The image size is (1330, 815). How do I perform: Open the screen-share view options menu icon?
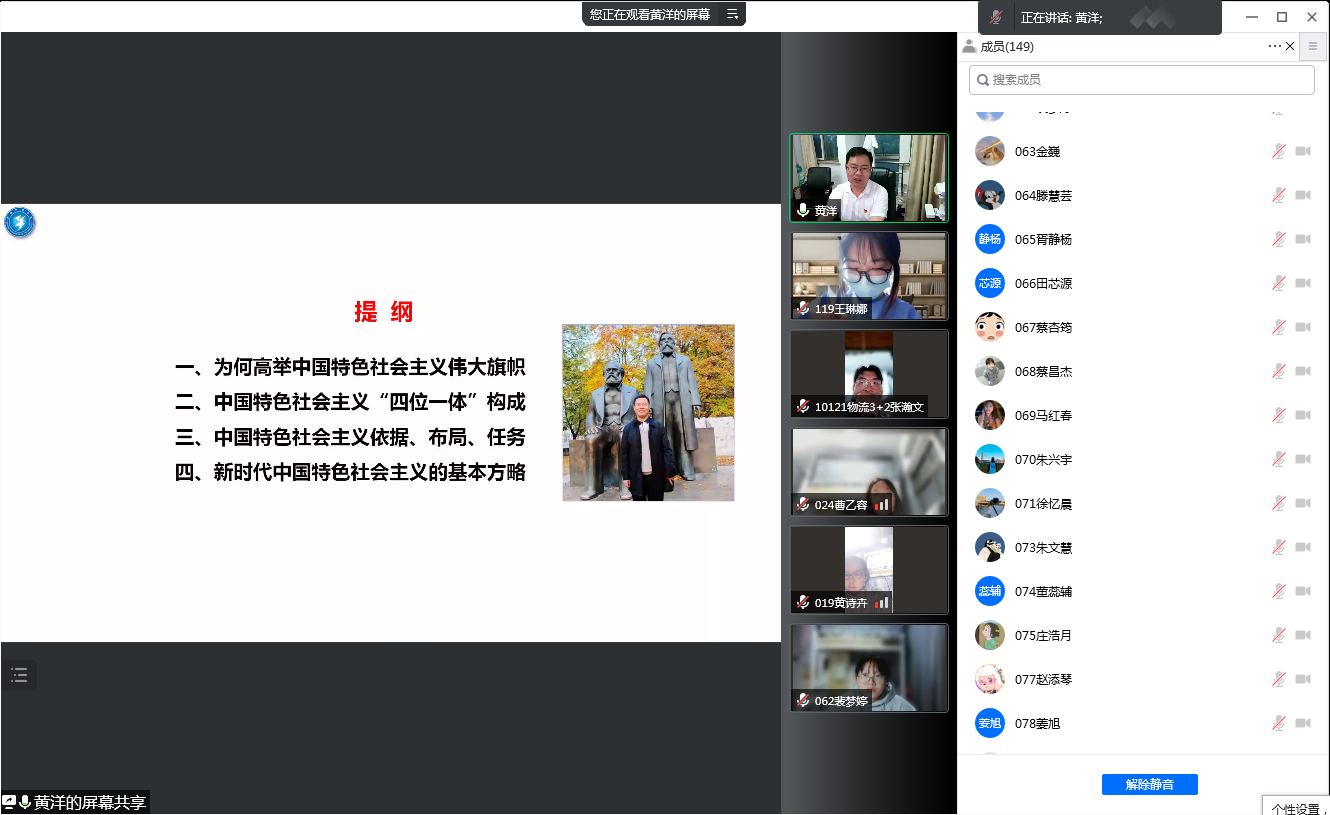732,14
